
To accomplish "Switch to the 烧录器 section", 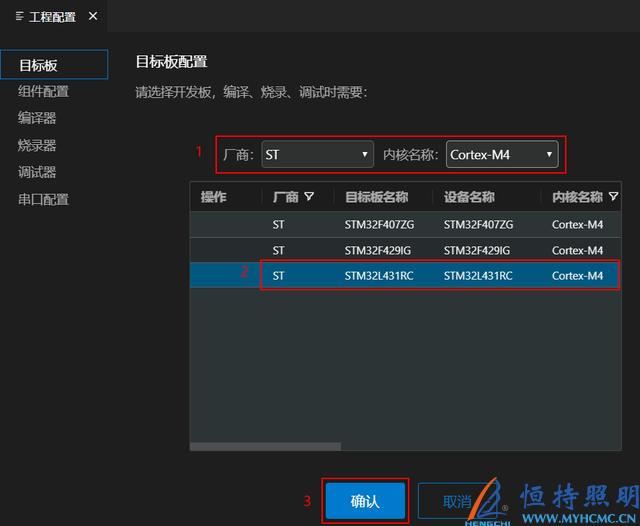I will coord(37,145).
